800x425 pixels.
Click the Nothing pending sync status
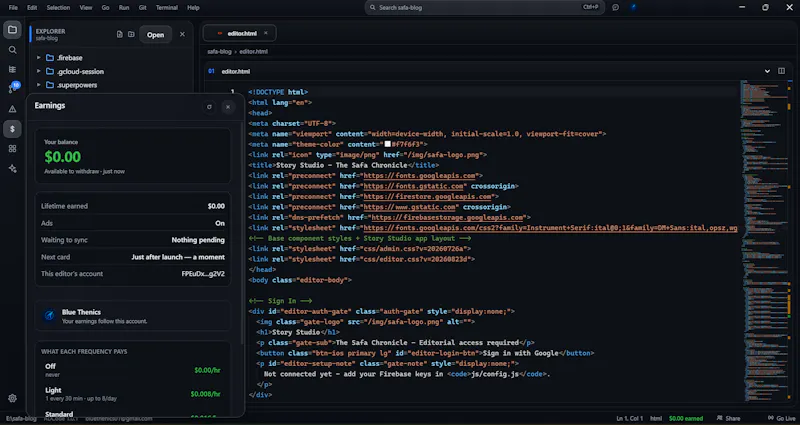pos(198,240)
